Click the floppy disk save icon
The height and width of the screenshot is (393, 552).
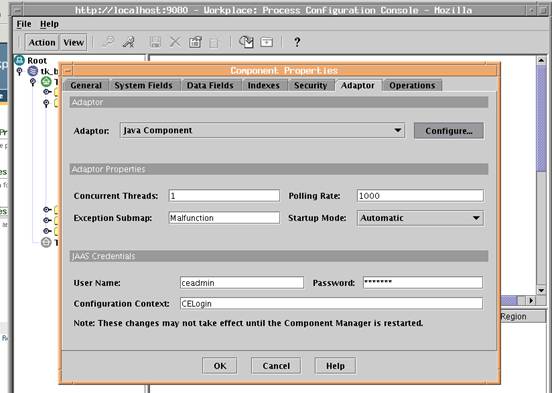coord(155,42)
